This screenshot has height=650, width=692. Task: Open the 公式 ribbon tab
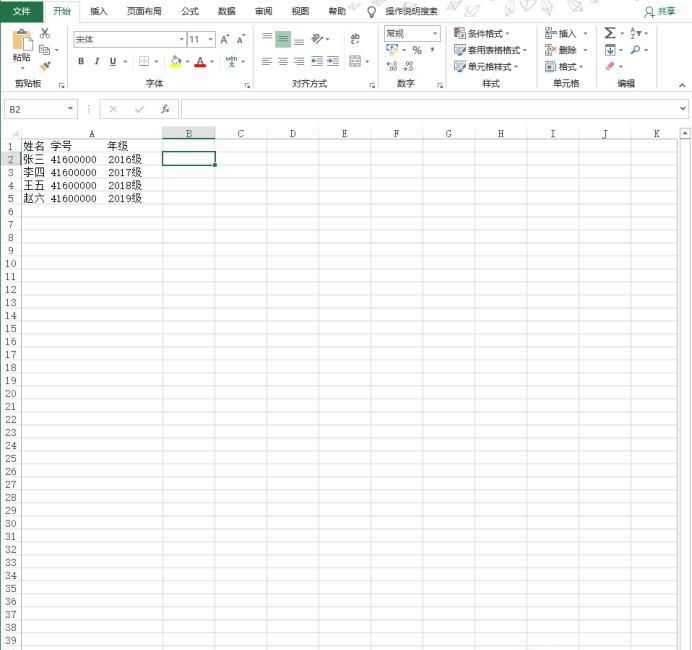click(189, 11)
